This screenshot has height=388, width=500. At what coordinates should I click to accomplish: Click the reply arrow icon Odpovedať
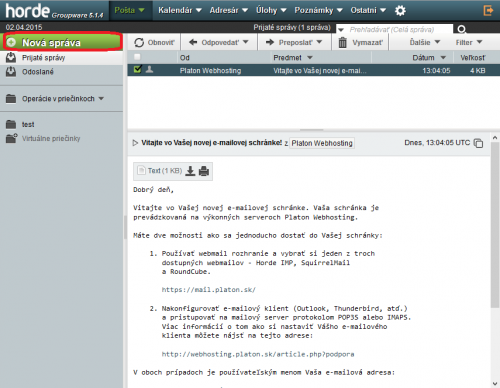pyautogui.click(x=193, y=42)
